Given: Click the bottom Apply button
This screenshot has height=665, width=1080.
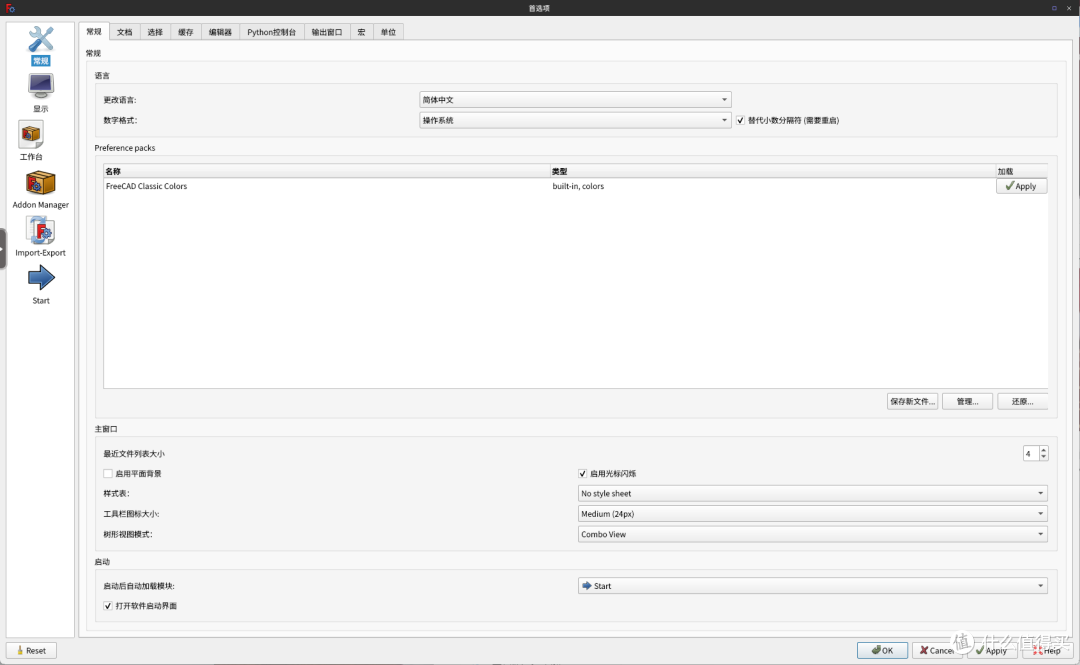Looking at the screenshot, I should 992,651.
